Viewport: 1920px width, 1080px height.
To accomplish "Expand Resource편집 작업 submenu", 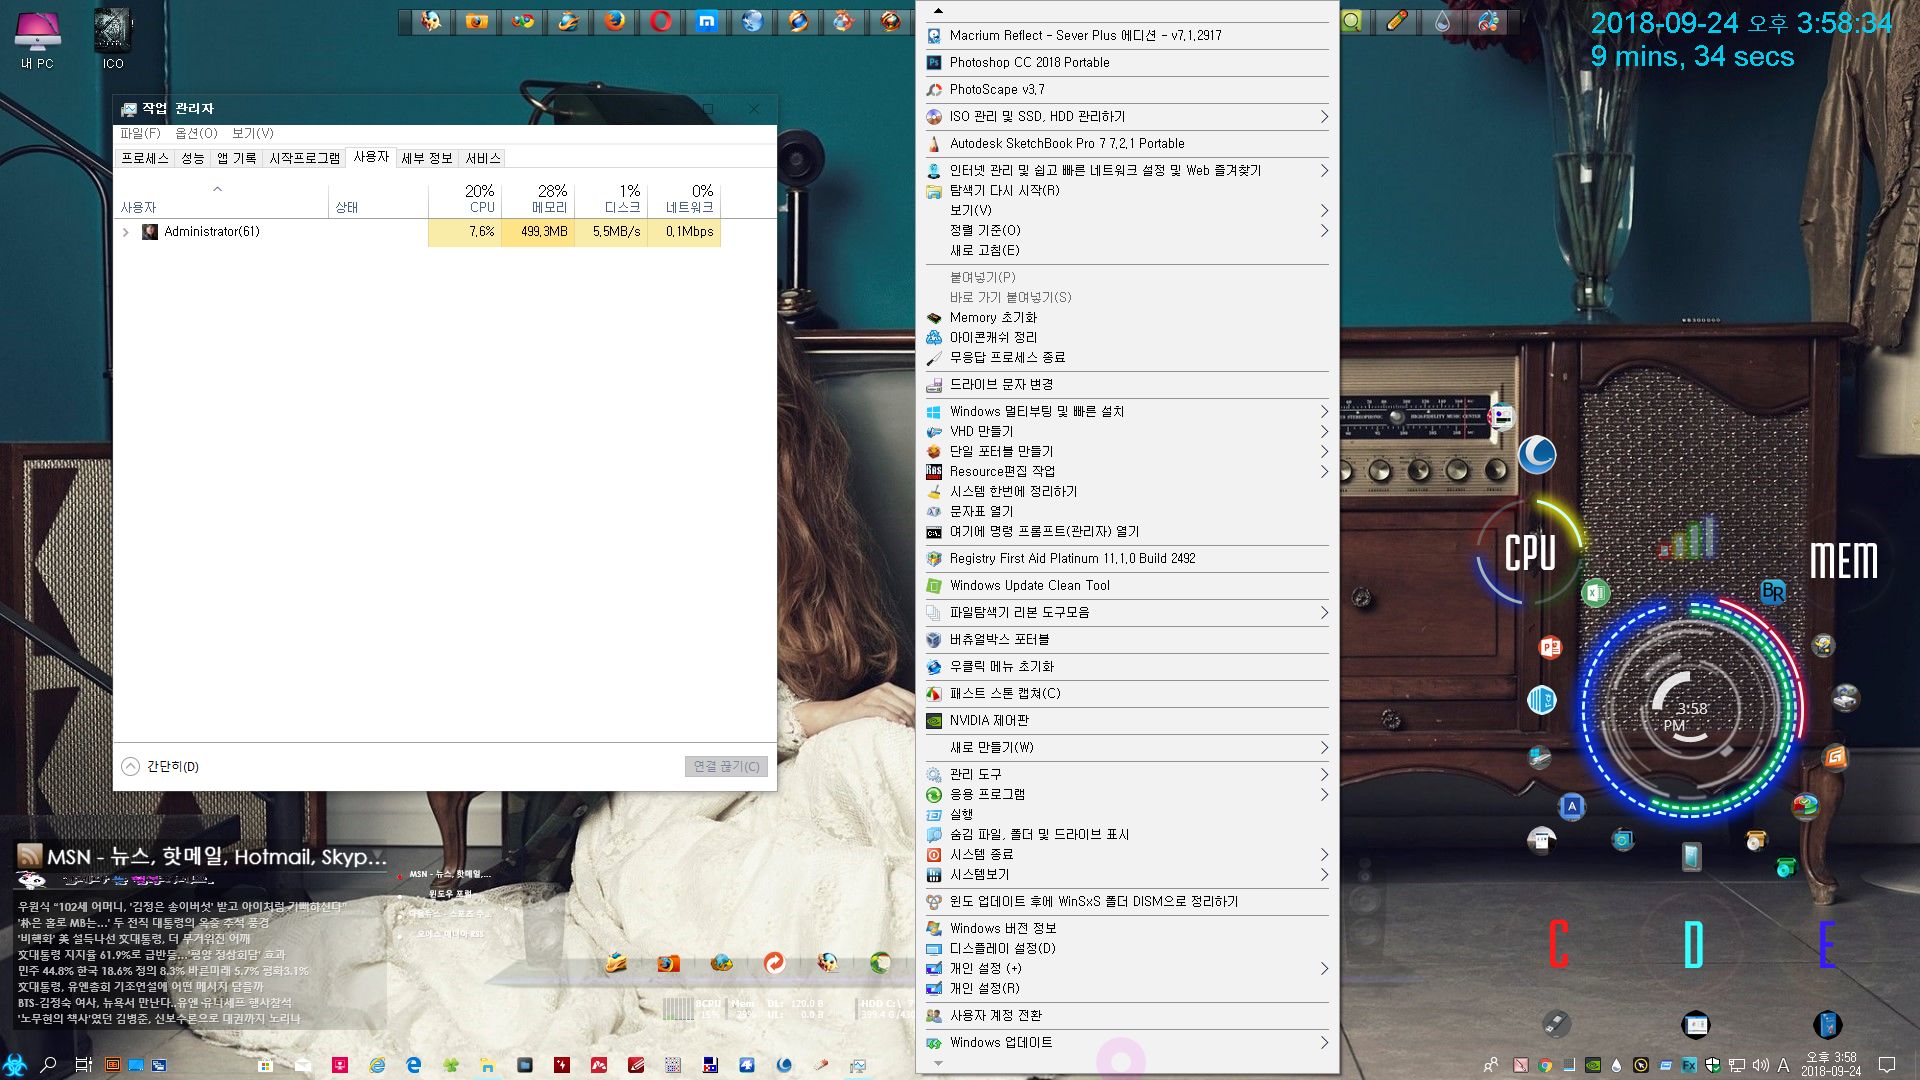I will point(1127,471).
